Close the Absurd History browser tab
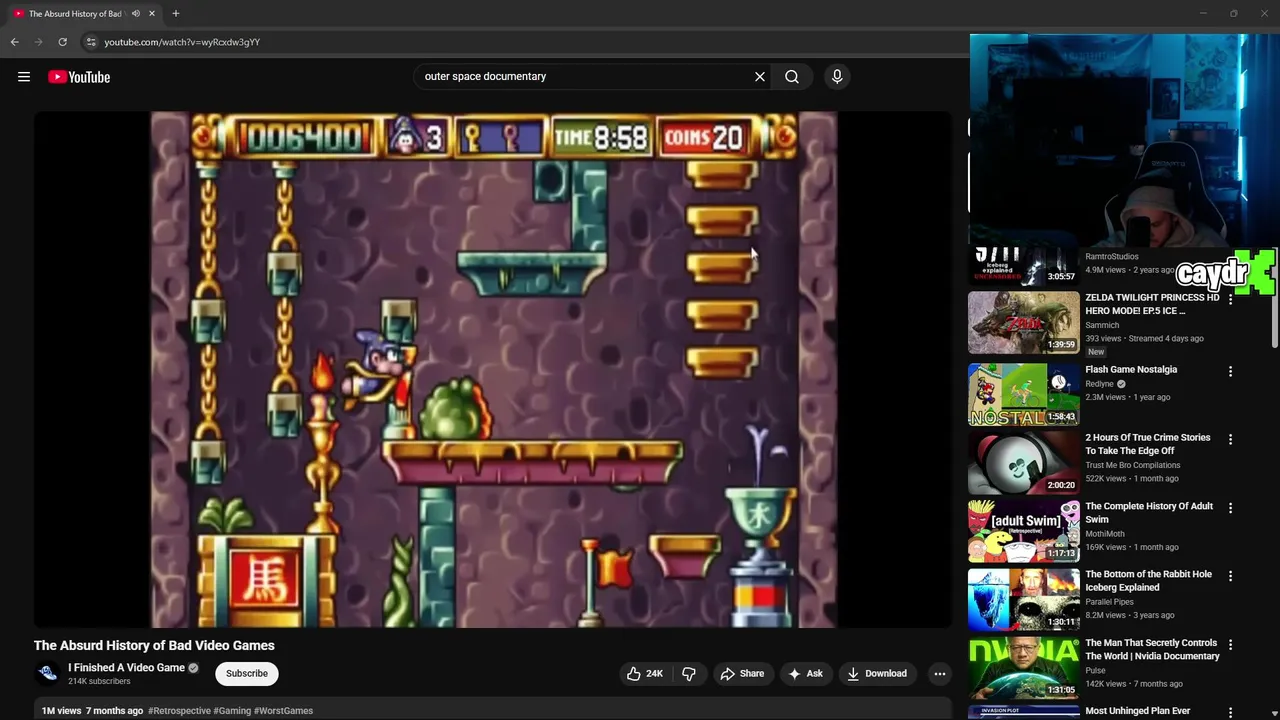This screenshot has height=720, width=1280. coord(152,13)
